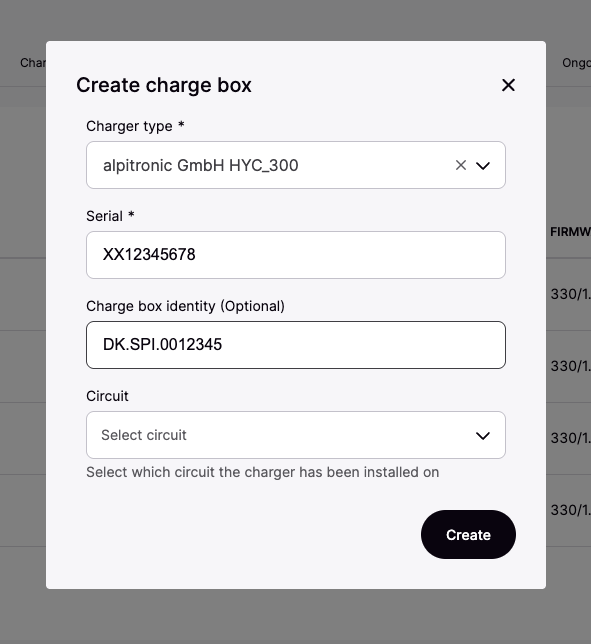Close the Create charge box dialog
Screen dimensions: 591x644
508,85
